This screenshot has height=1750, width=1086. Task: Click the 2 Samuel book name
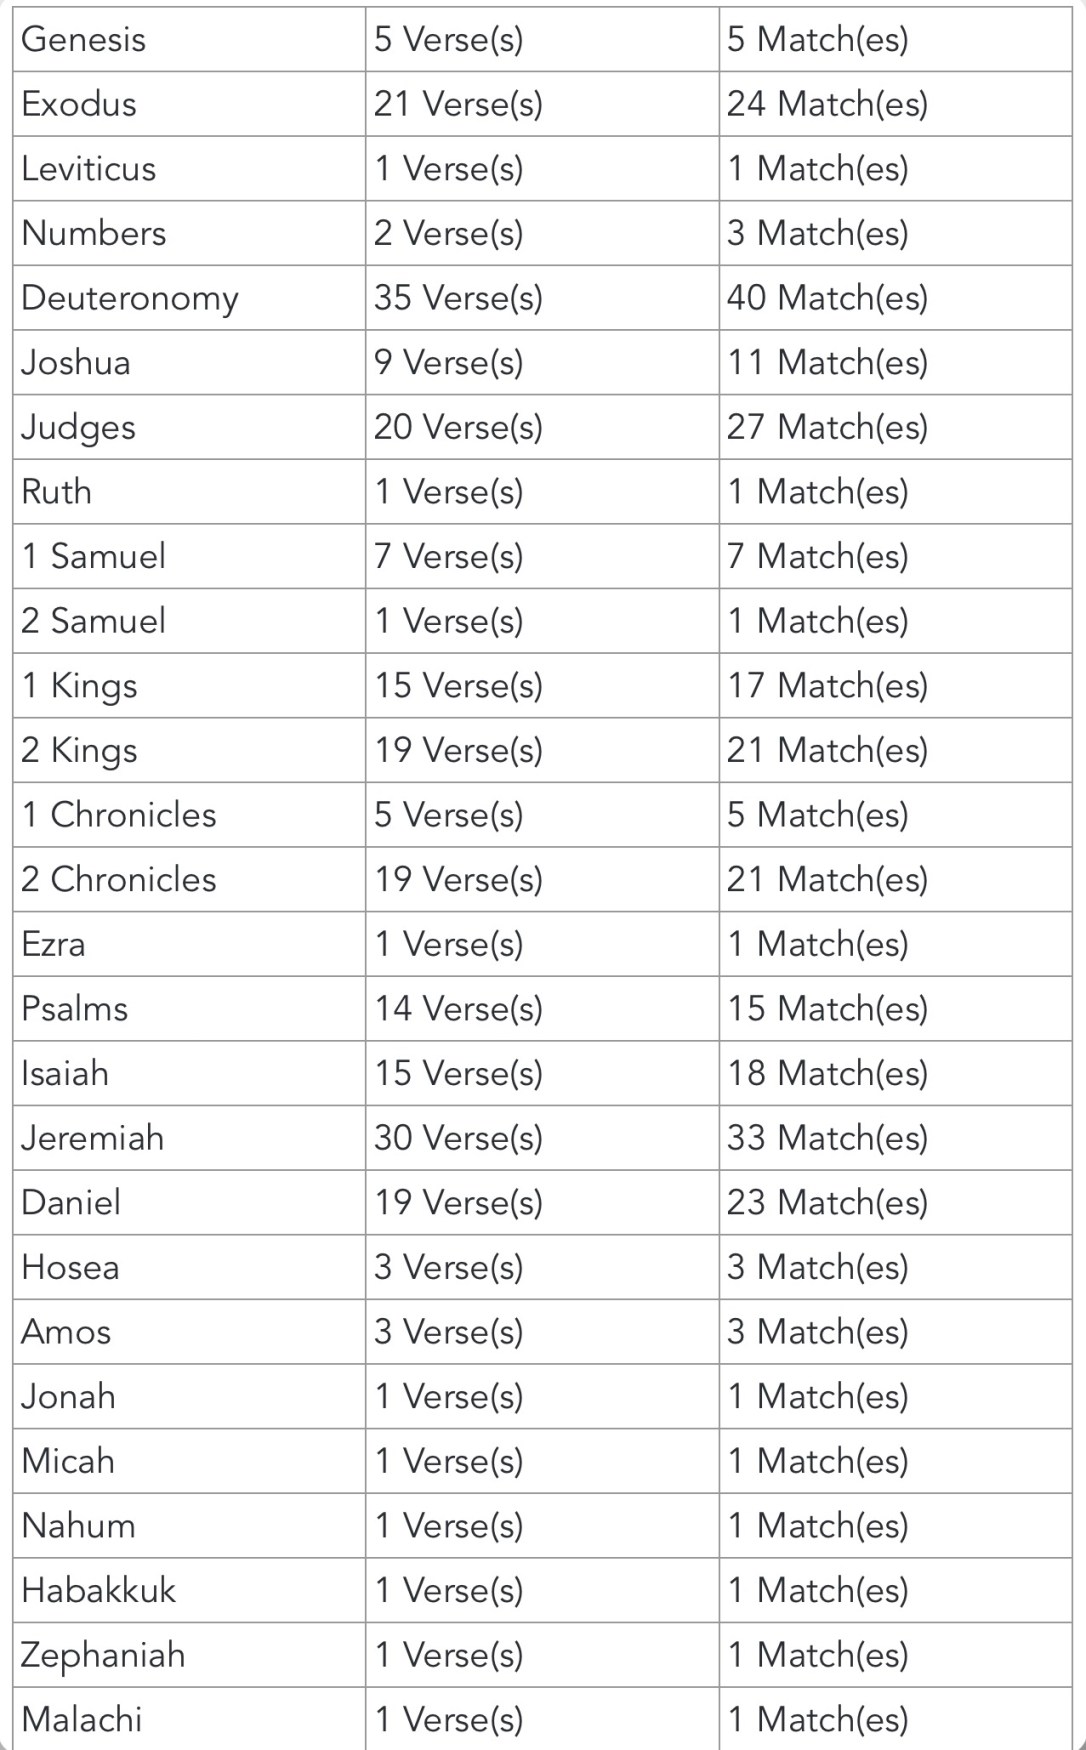(94, 621)
